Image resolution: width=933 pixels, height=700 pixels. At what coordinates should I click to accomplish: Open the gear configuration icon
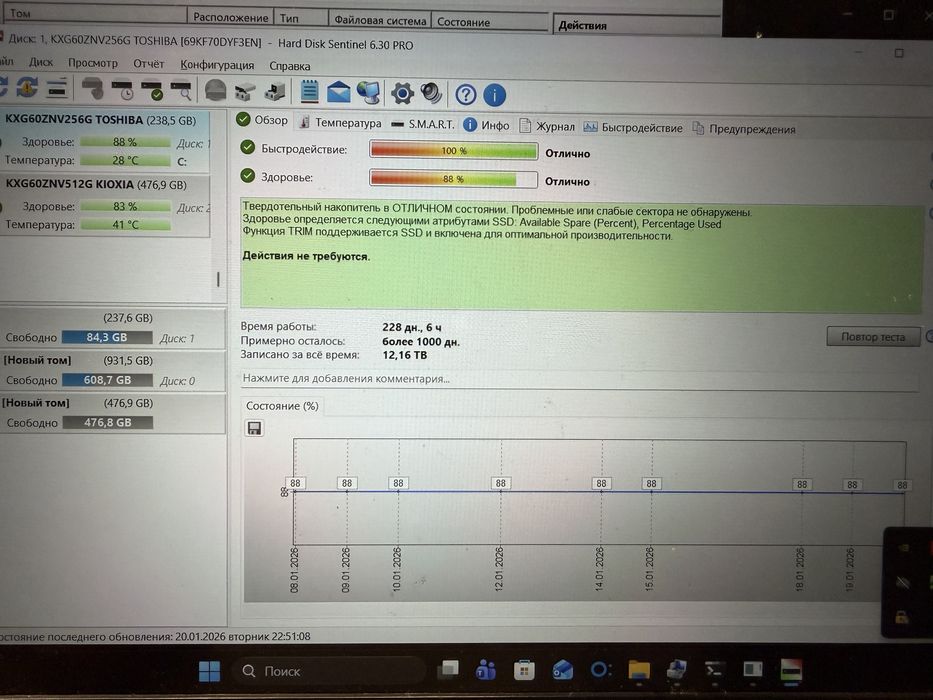[x=402, y=93]
